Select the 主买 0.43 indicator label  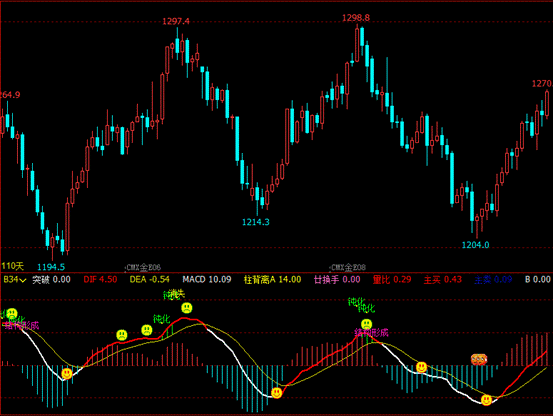click(442, 280)
